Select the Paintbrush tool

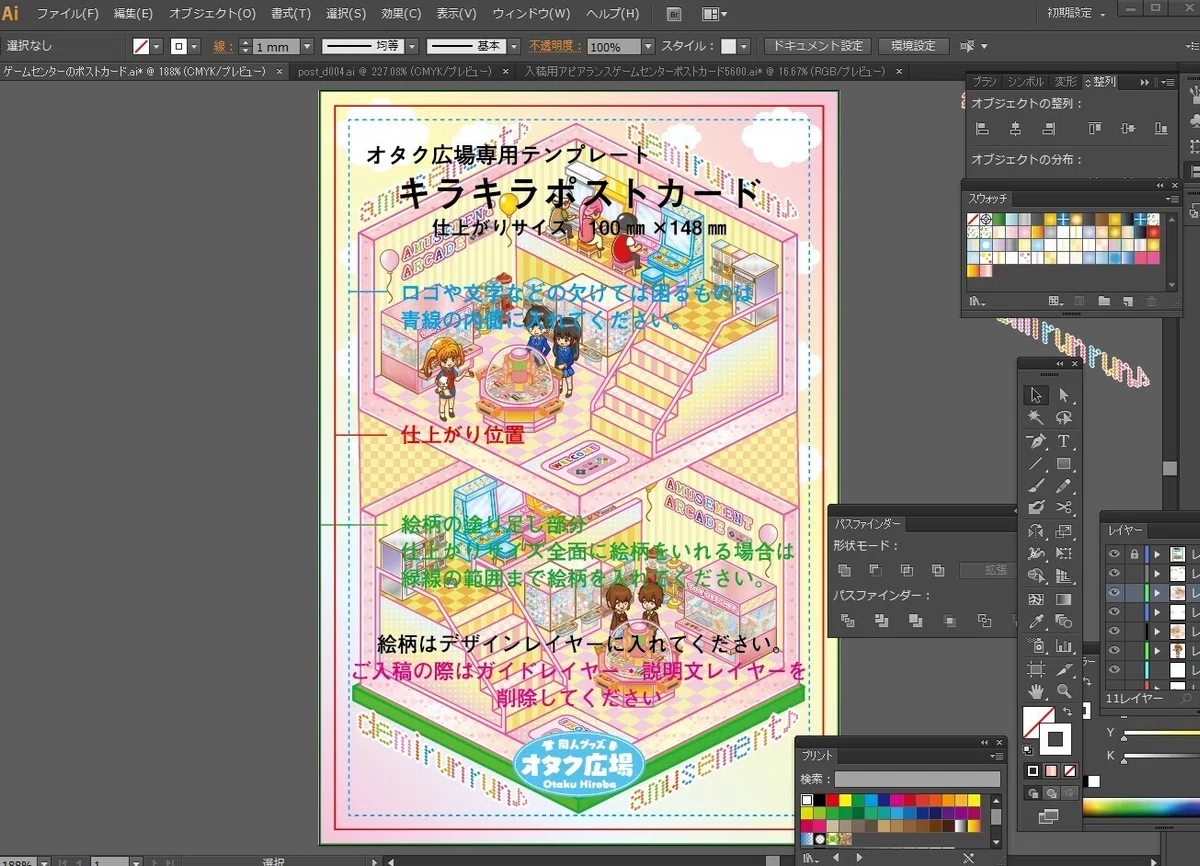point(1036,486)
